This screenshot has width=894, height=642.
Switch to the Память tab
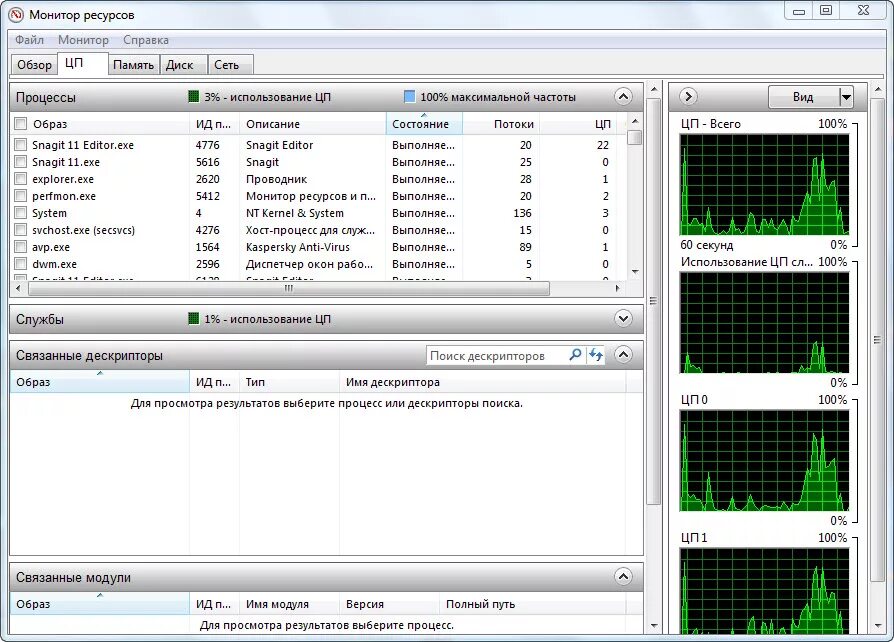pyautogui.click(x=133, y=64)
